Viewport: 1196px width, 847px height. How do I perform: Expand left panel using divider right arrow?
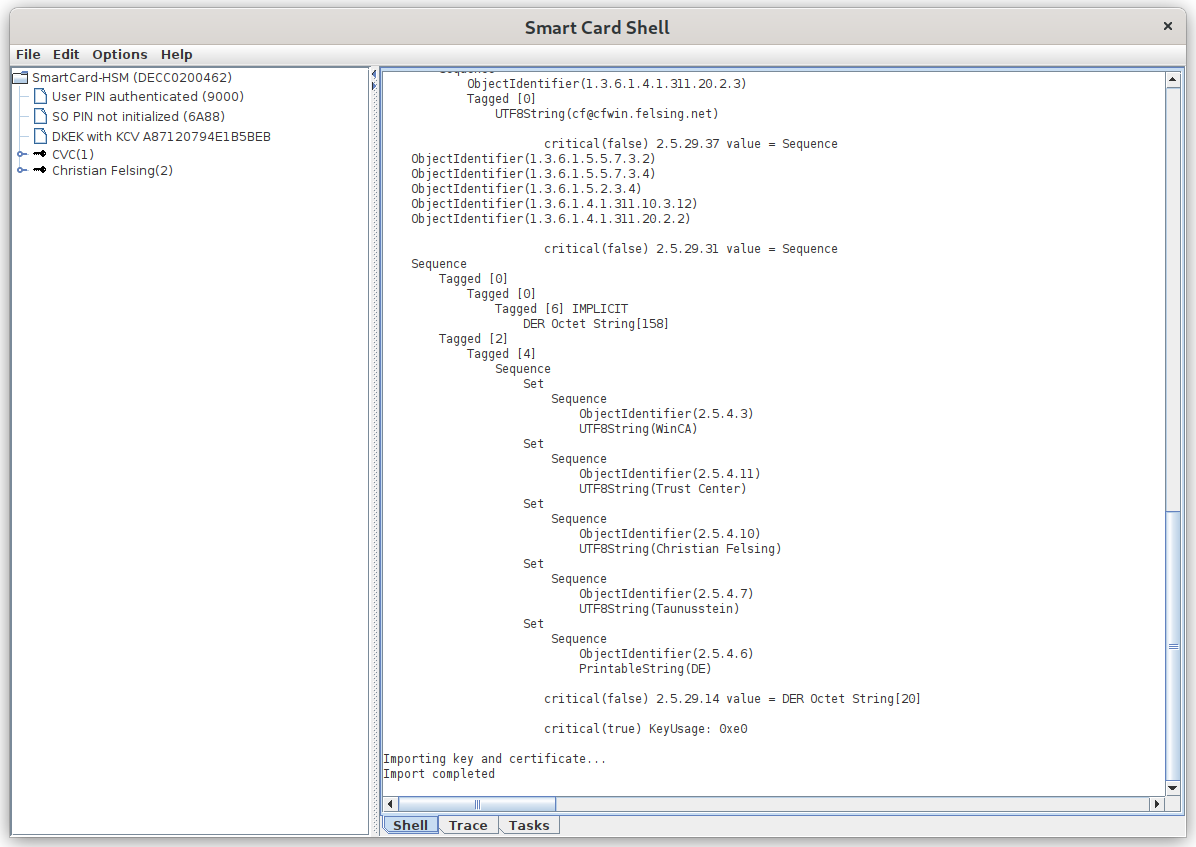click(x=374, y=86)
